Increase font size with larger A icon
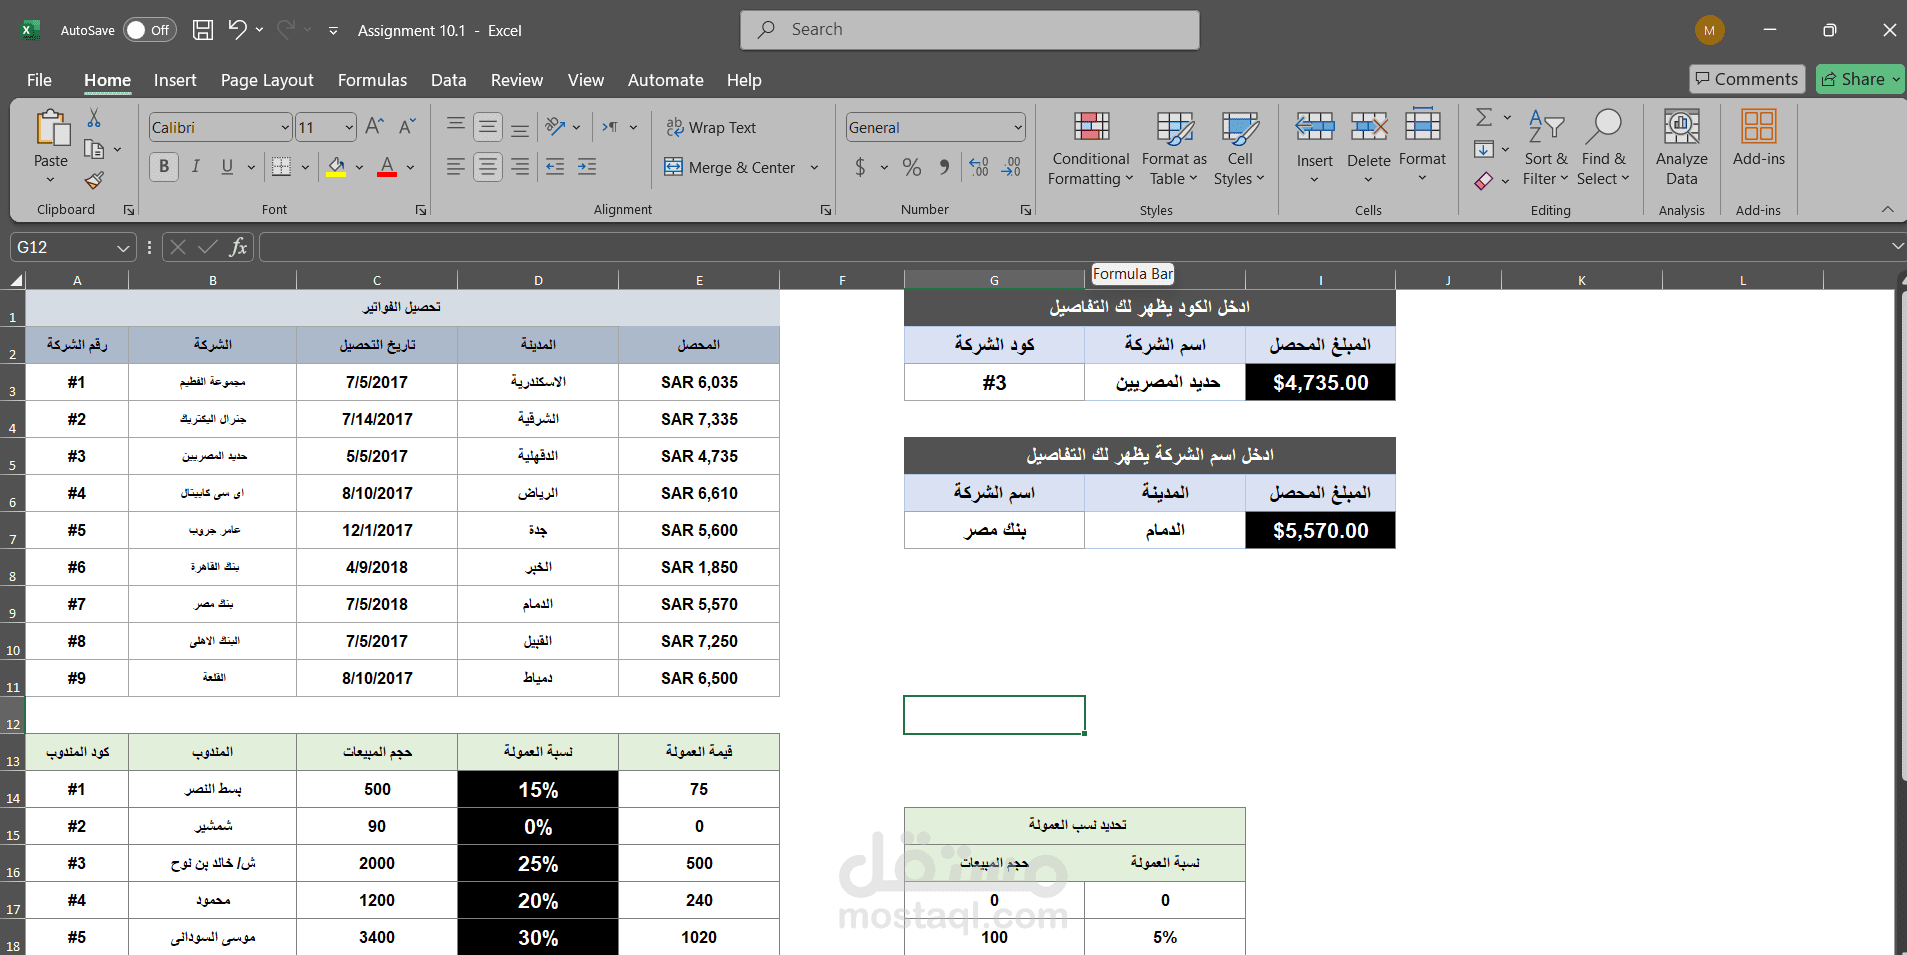This screenshot has width=1907, height=955. (x=374, y=126)
